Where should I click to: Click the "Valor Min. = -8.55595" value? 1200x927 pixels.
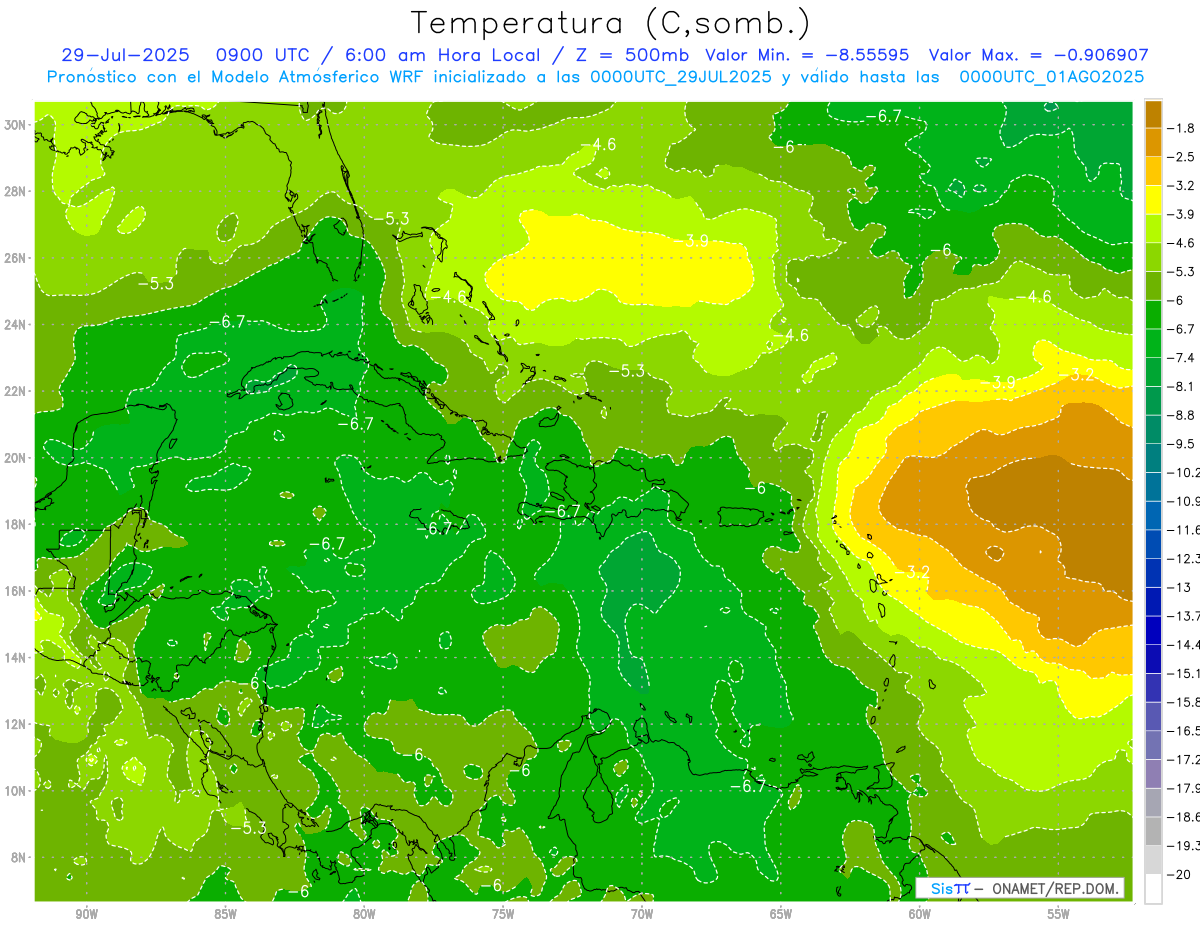pyautogui.click(x=807, y=55)
